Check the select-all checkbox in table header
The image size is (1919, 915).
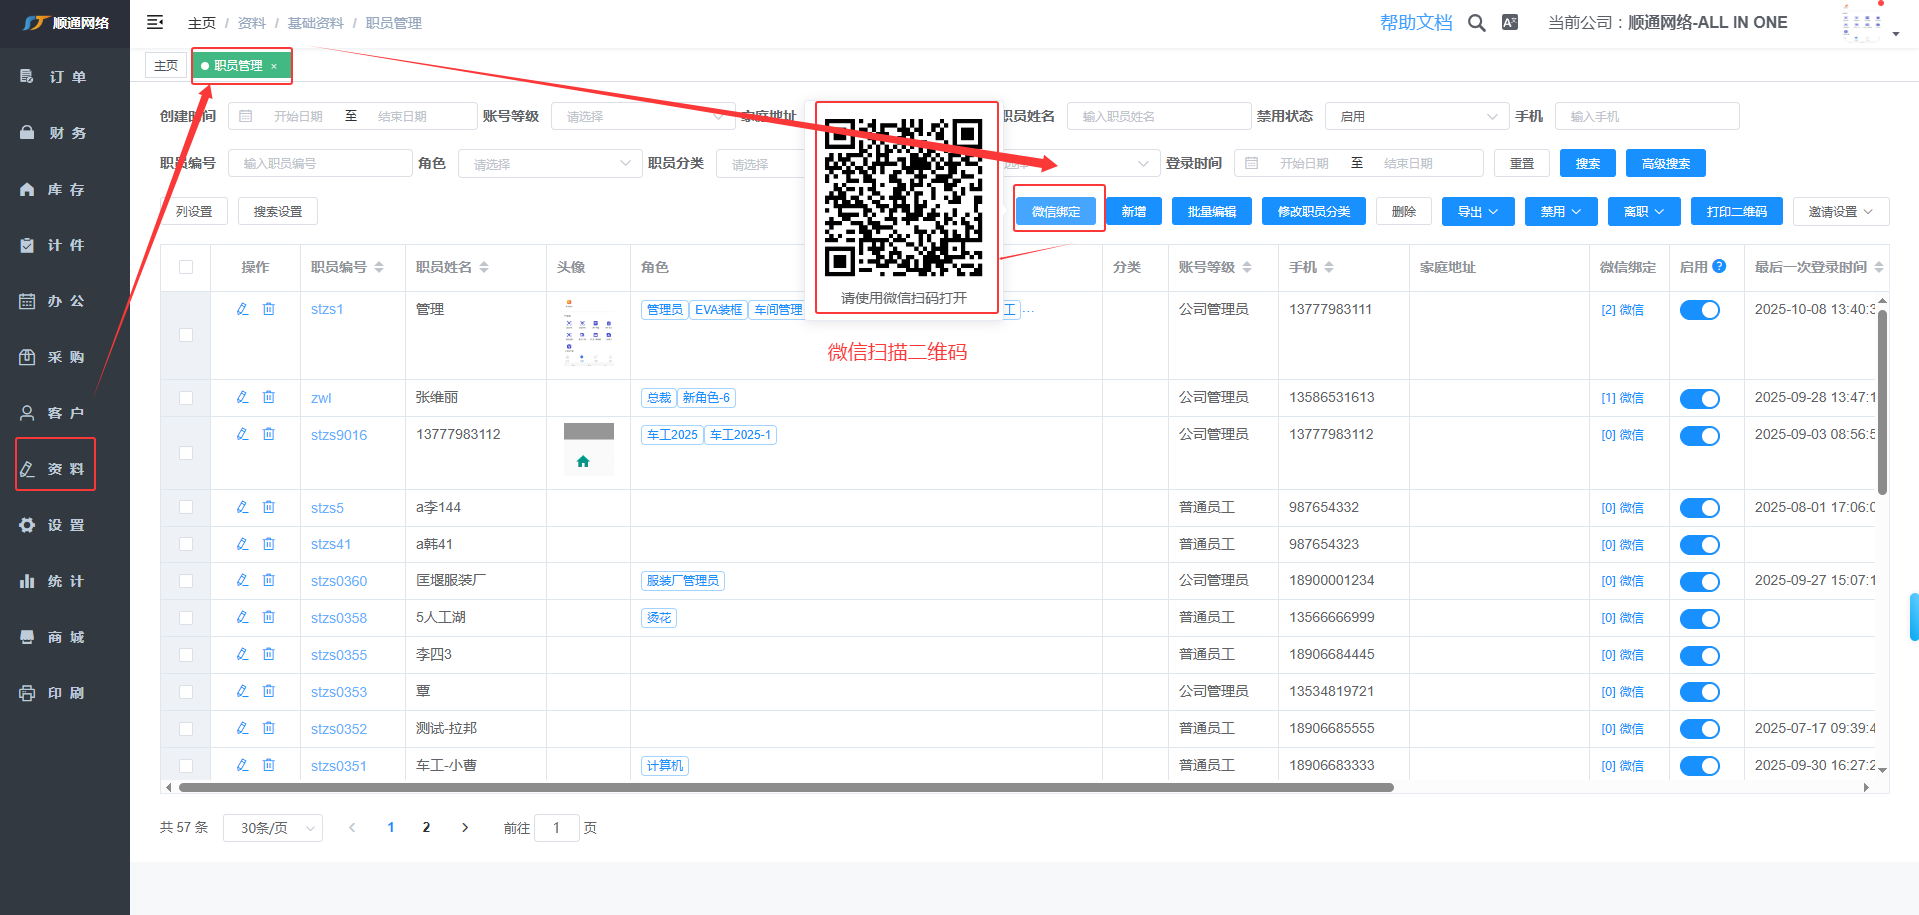(186, 267)
